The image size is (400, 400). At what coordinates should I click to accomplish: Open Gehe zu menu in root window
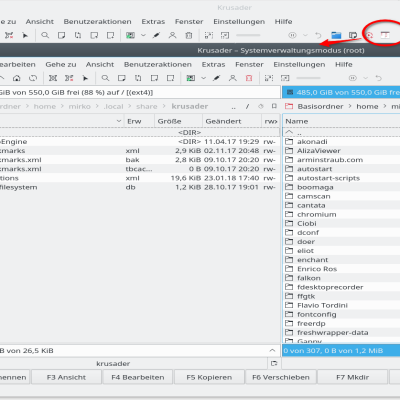61,64
